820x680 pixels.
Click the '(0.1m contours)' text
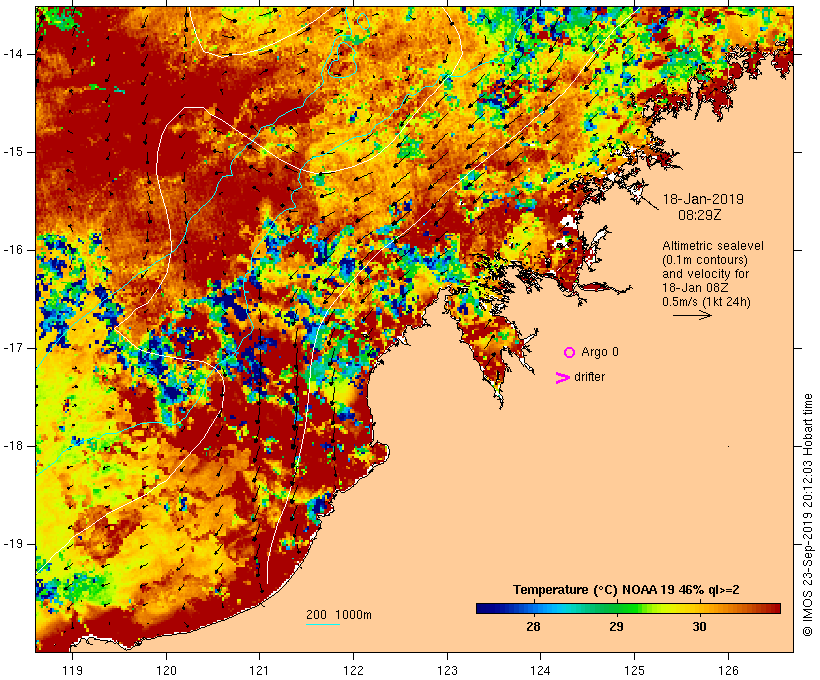(x=704, y=260)
